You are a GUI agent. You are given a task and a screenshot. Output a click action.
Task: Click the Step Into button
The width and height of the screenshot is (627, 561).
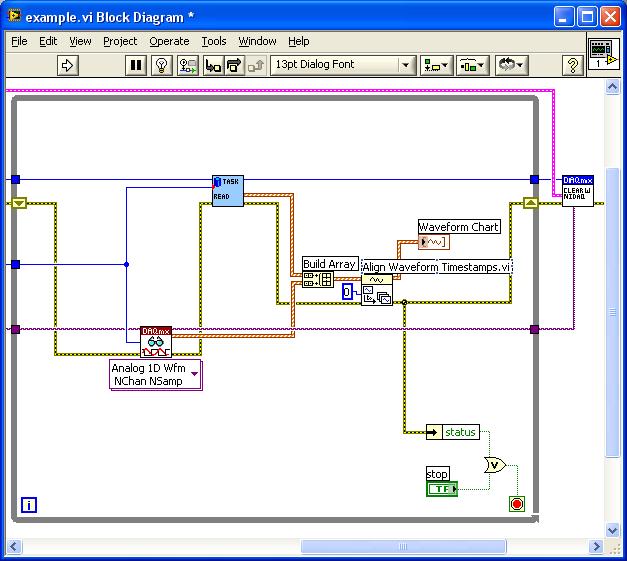(212, 65)
